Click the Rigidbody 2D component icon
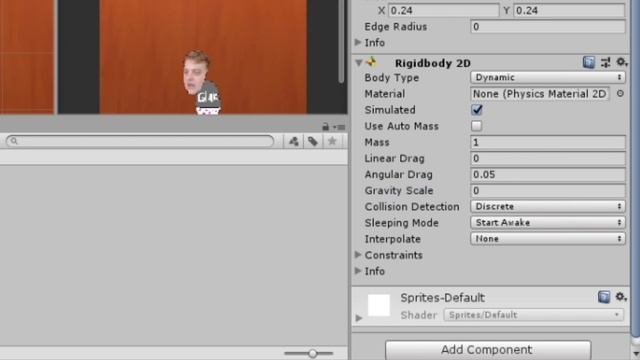 coord(371,62)
